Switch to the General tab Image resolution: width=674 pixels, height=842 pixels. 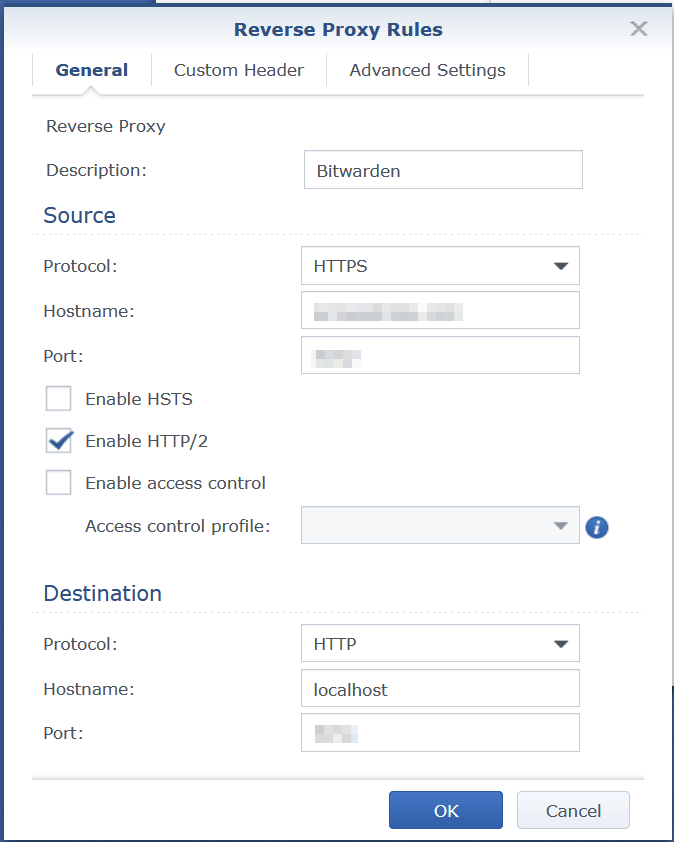(x=92, y=70)
